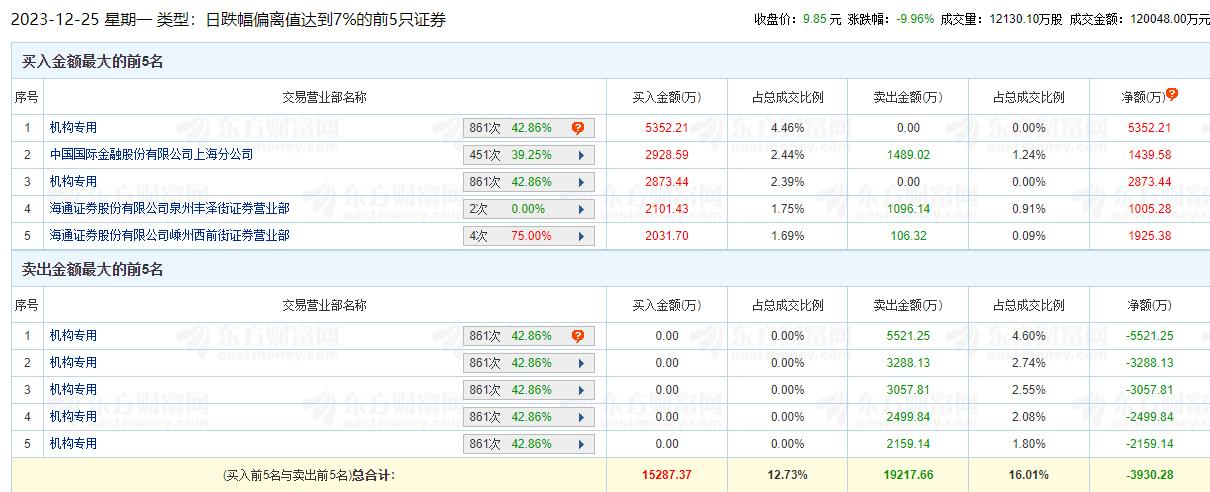Click the arrow icon in the 2次 0.00% badge
The height and width of the screenshot is (492, 1210).
coord(580,209)
